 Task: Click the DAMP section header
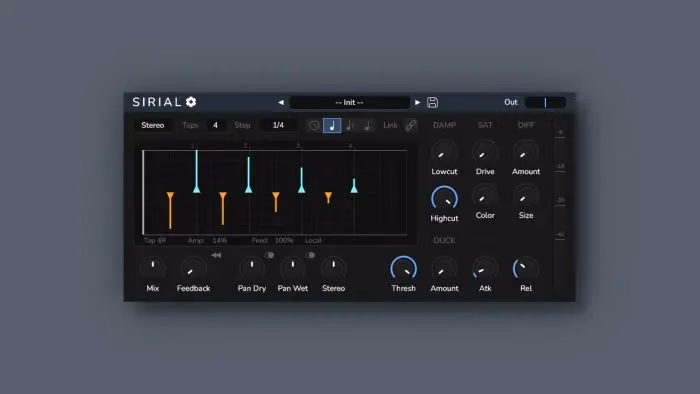click(444, 125)
